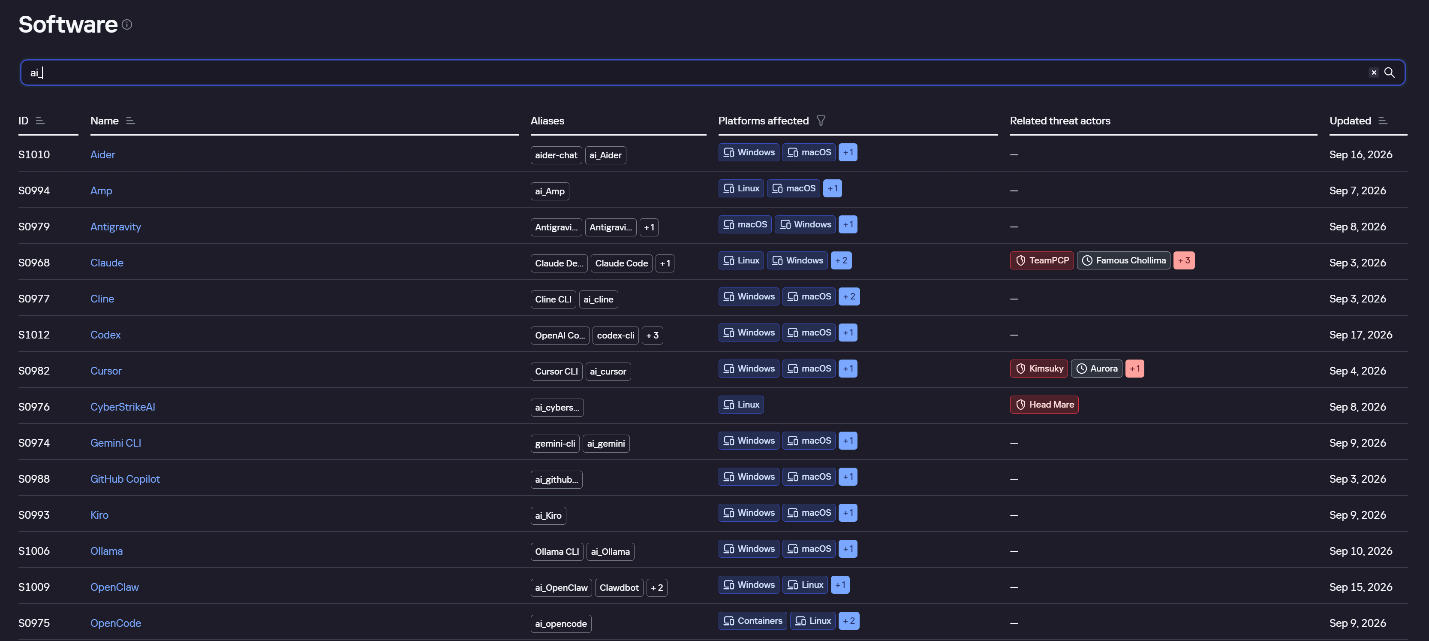Screen dimensions: 1429x641
Task: Select the Sep 17, 2026 date cell
Action: click(x=1360, y=334)
